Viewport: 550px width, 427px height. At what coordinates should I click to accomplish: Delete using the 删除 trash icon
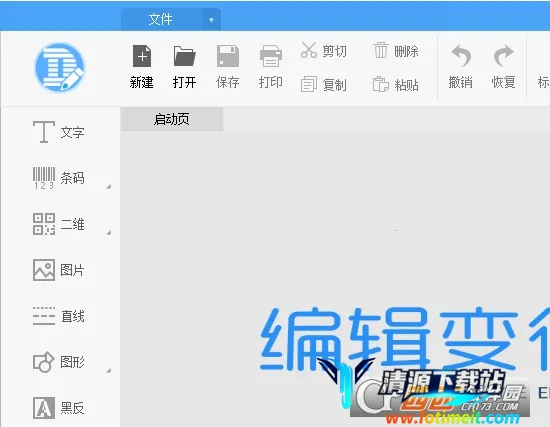tap(381, 51)
